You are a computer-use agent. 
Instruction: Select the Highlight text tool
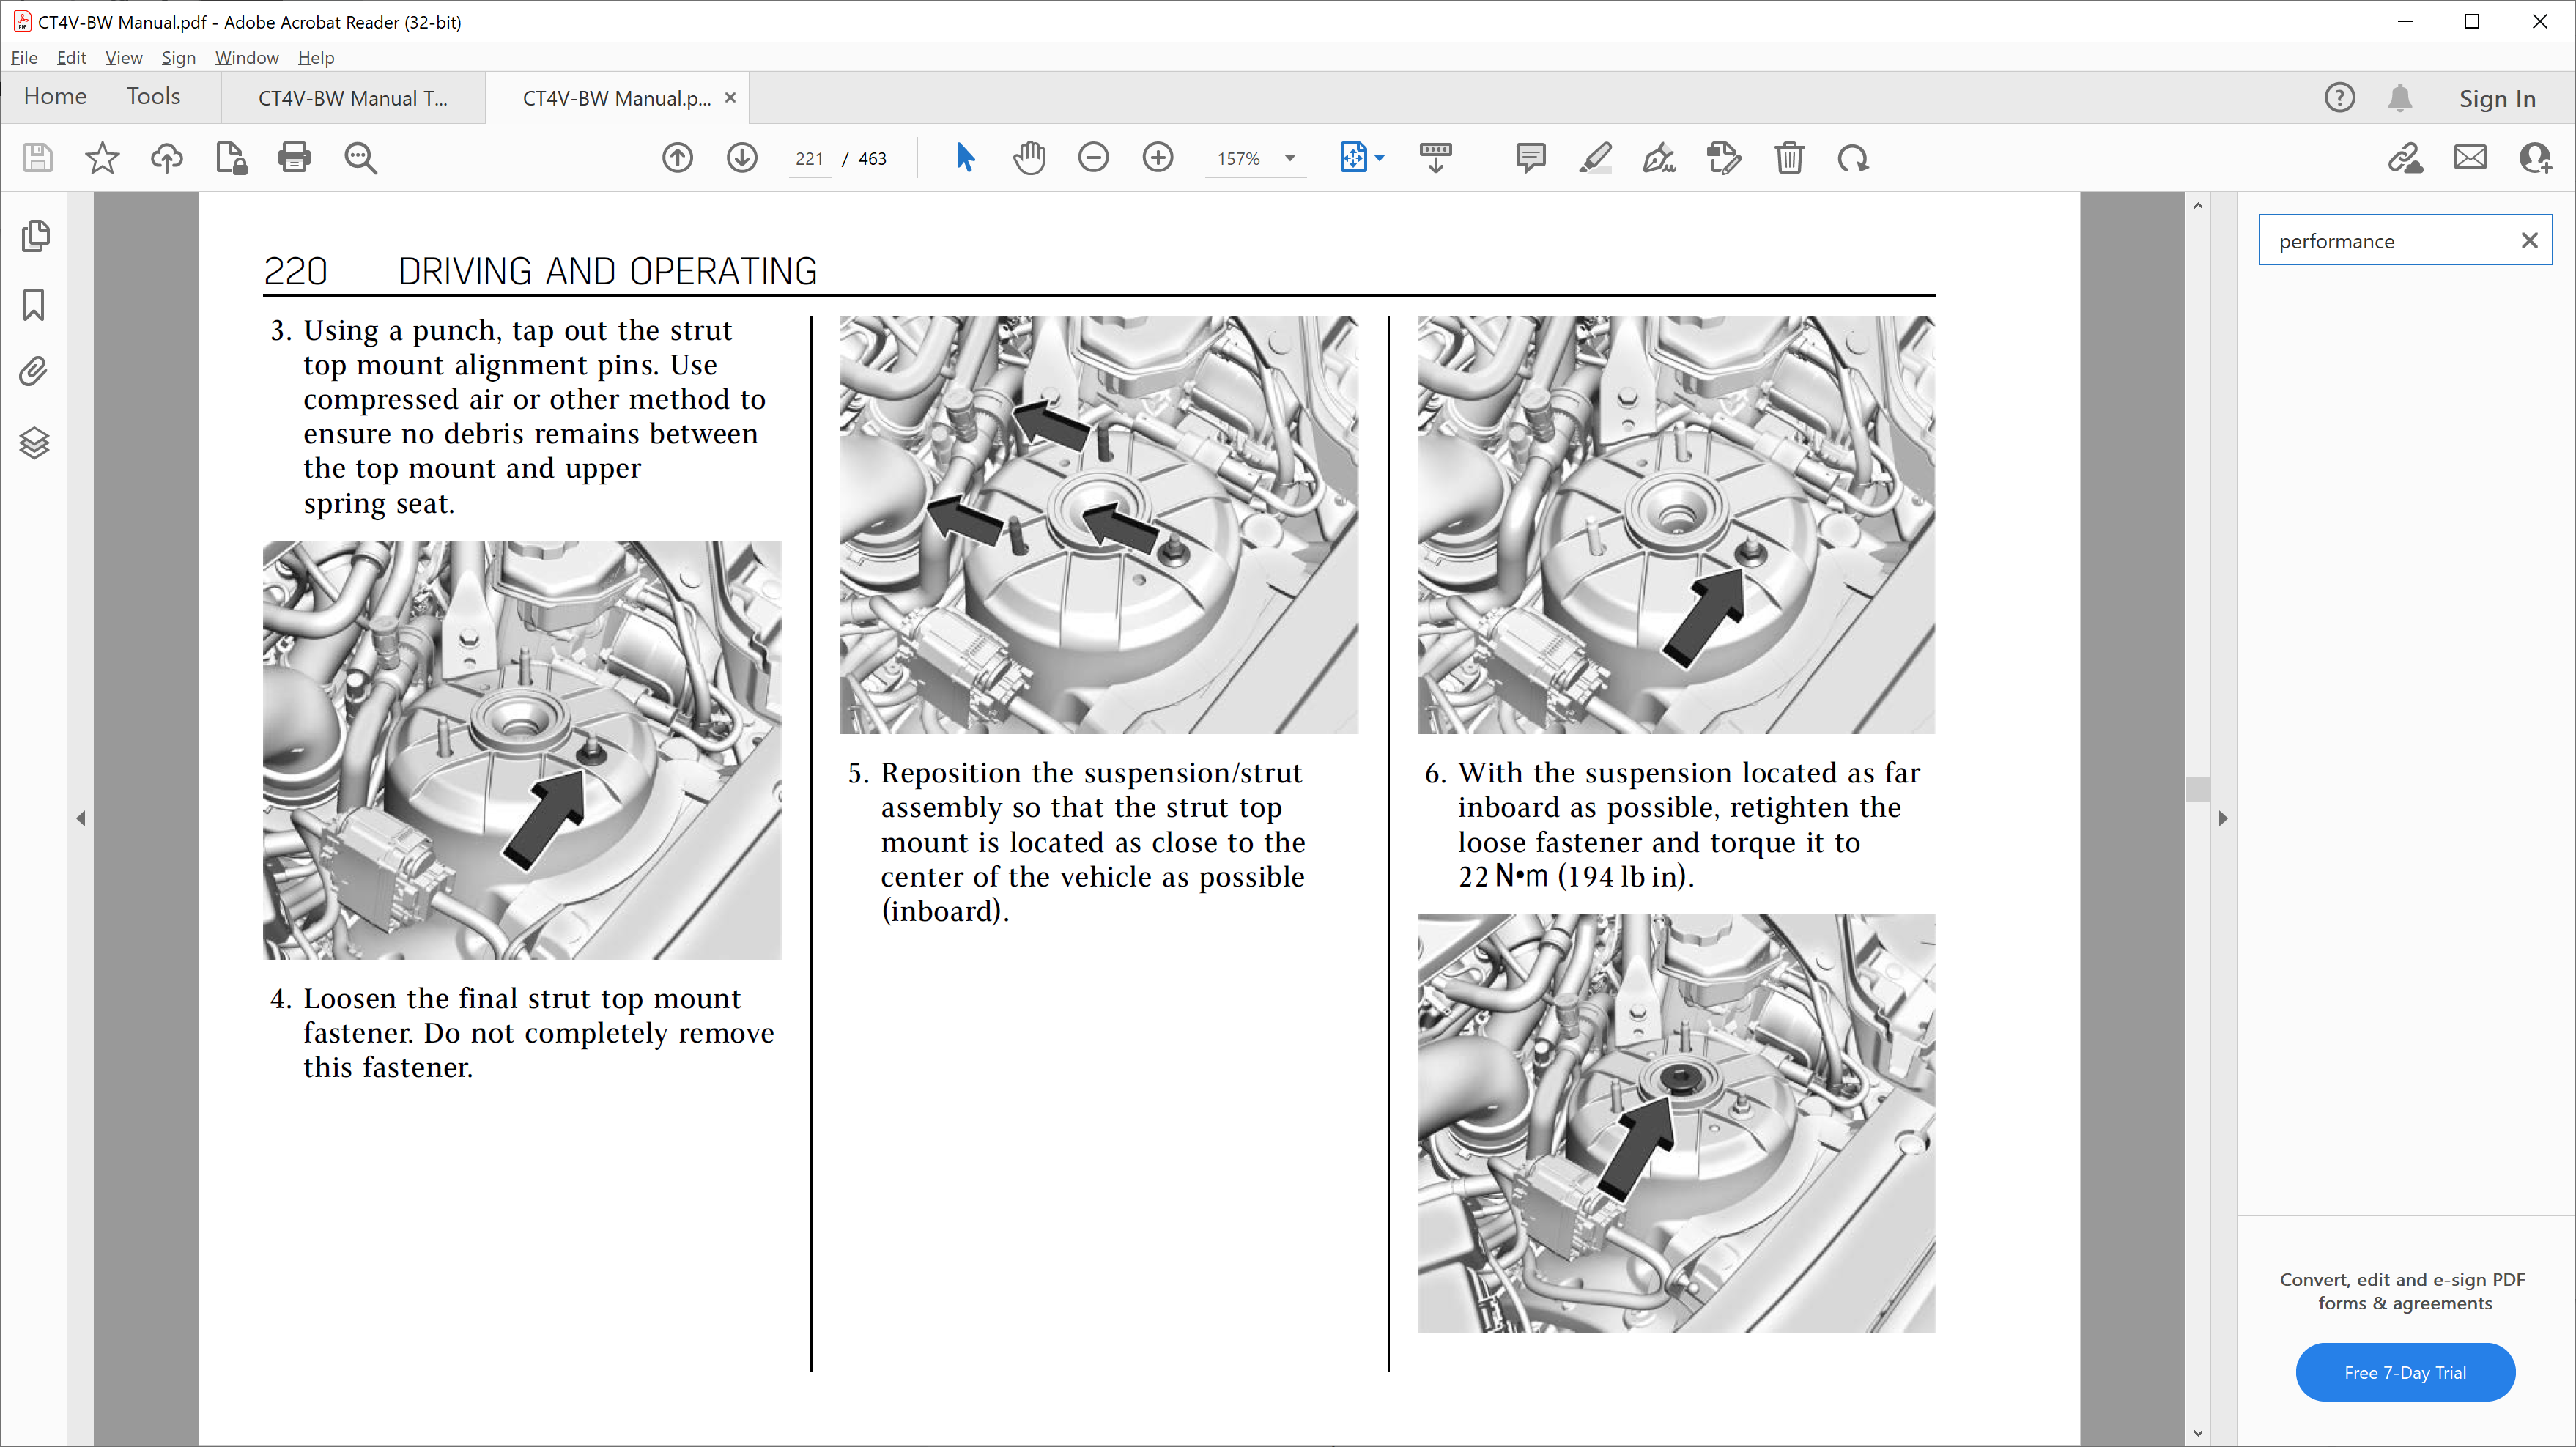[x=1595, y=158]
